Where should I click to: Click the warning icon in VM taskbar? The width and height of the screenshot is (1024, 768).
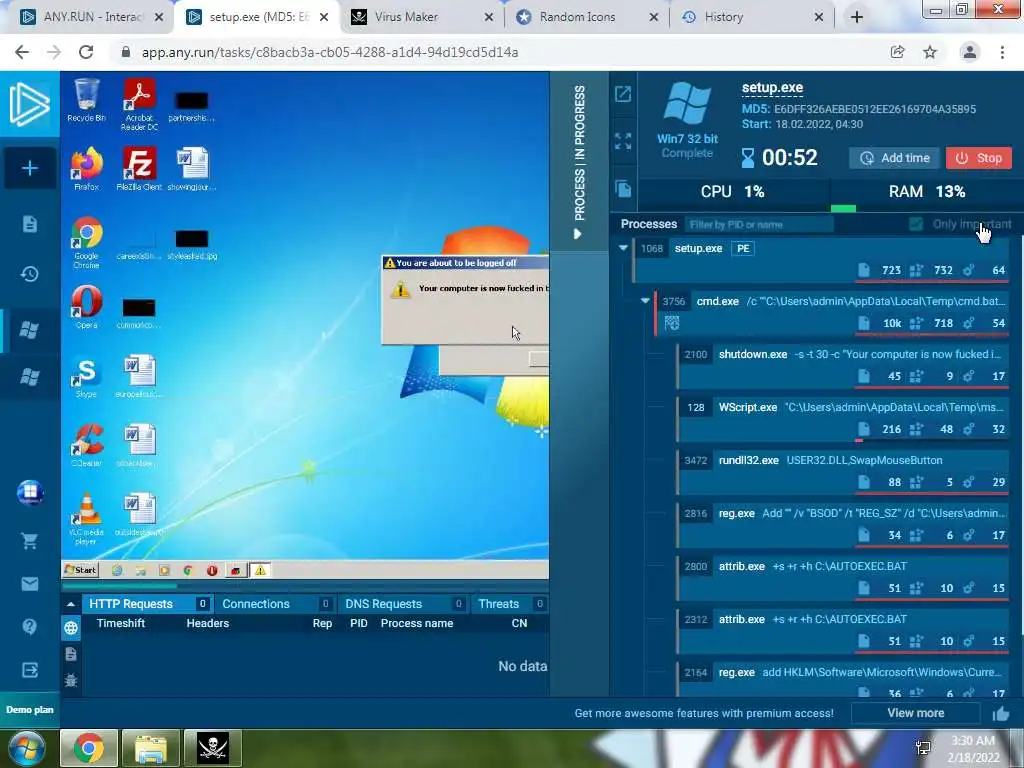pyautogui.click(x=260, y=570)
